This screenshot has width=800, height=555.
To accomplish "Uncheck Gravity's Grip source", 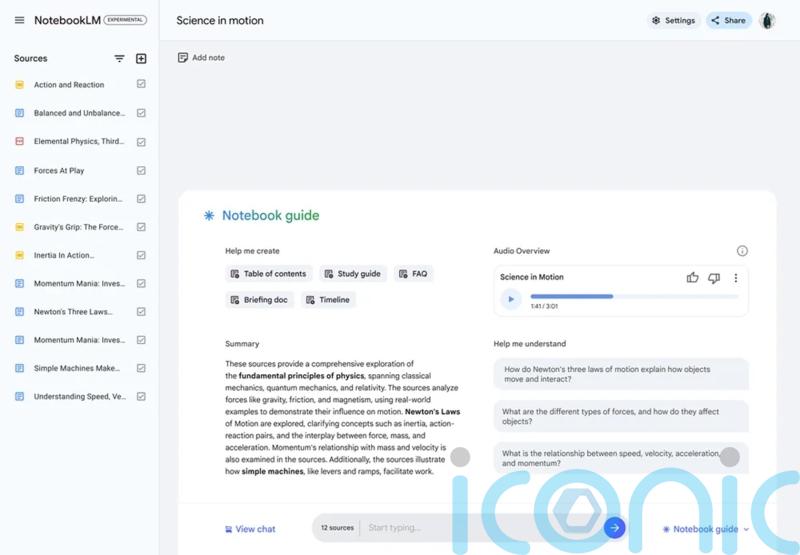I will click(x=141, y=226).
